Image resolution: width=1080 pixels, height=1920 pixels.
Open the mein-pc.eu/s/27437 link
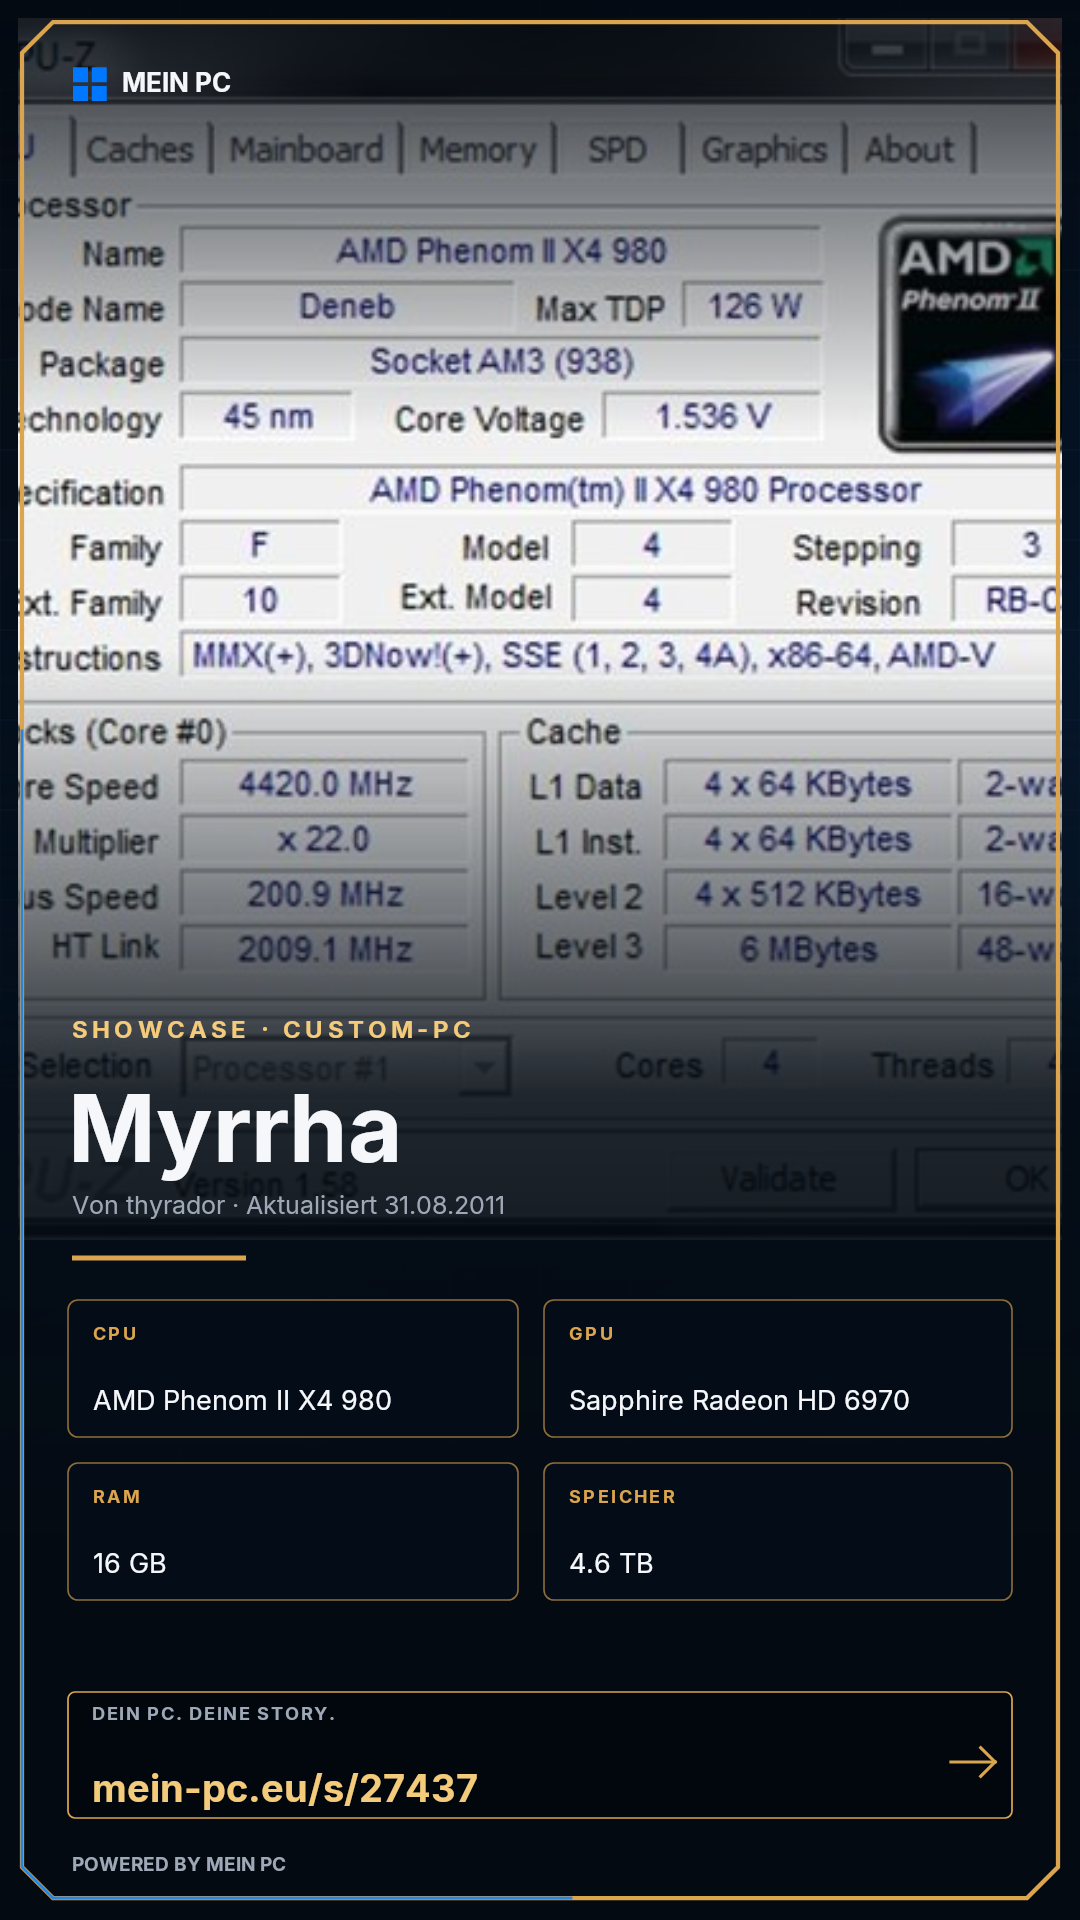tap(285, 1788)
